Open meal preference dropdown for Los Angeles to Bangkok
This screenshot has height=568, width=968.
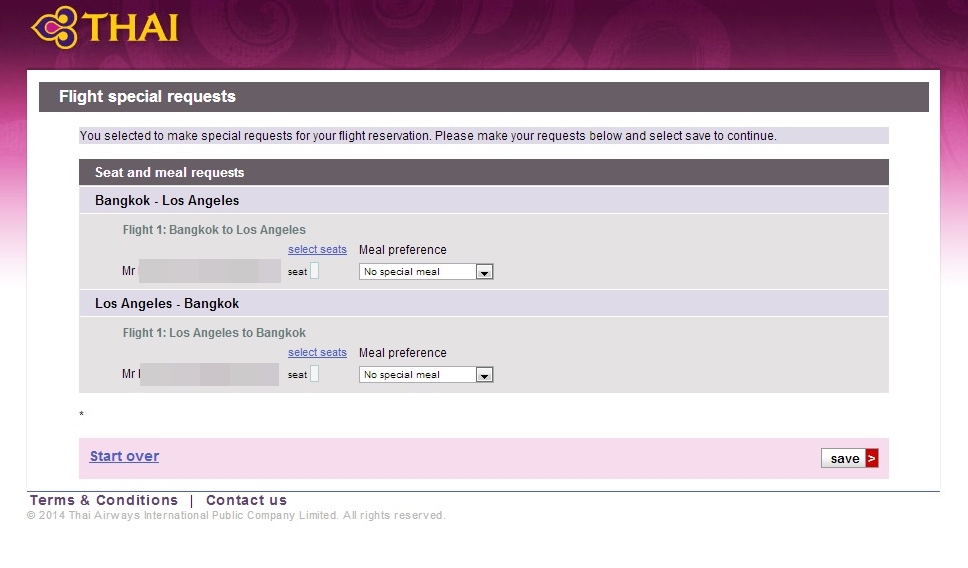426,375
